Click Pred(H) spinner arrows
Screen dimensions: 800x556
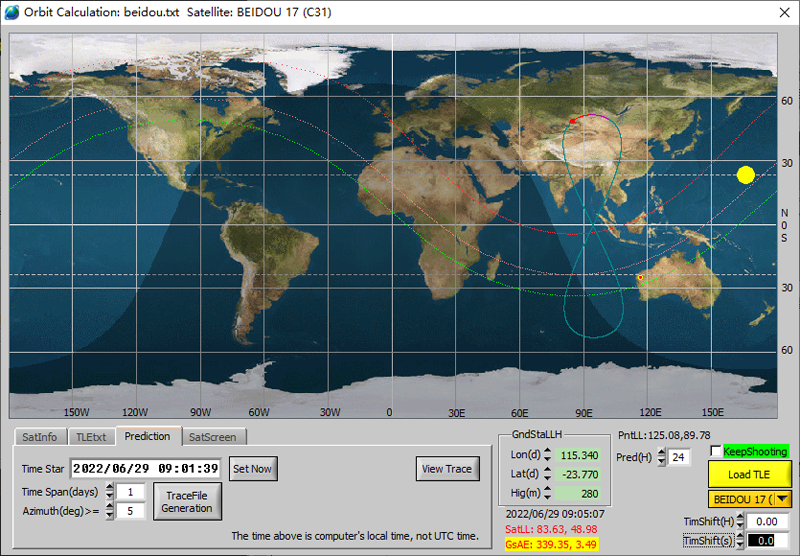click(661, 457)
